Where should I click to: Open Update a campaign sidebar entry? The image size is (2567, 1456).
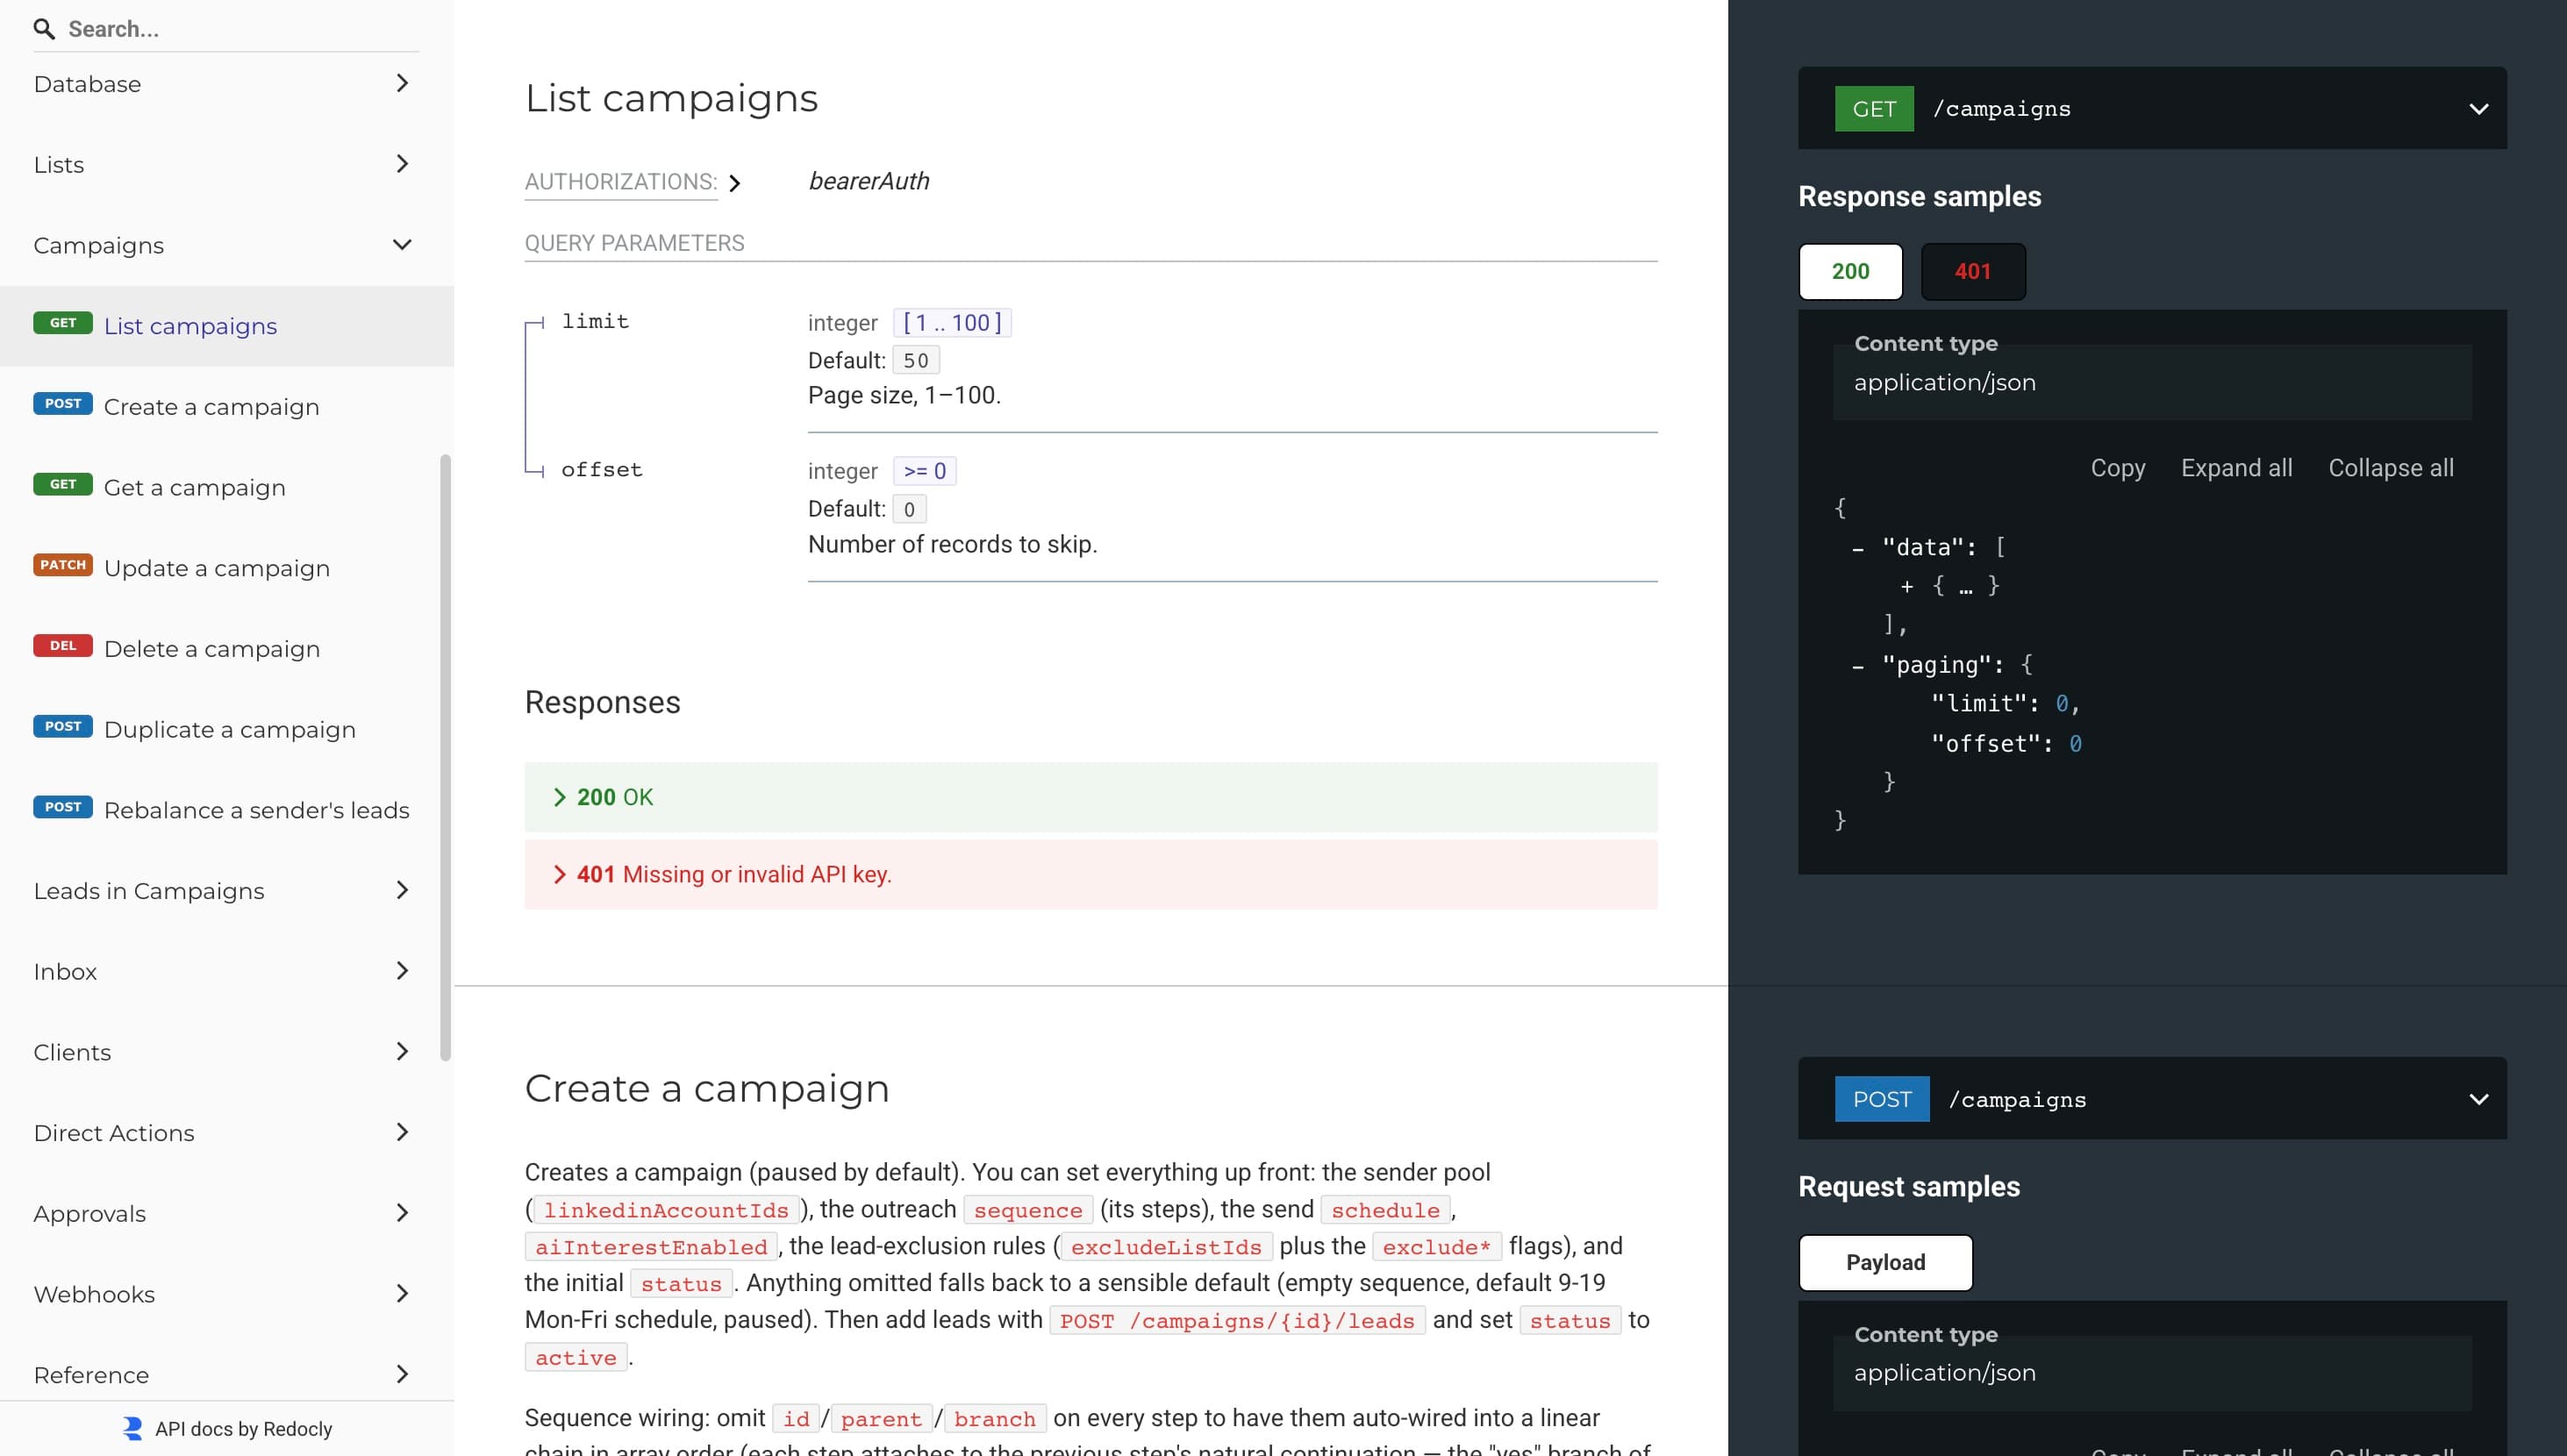[226, 568]
